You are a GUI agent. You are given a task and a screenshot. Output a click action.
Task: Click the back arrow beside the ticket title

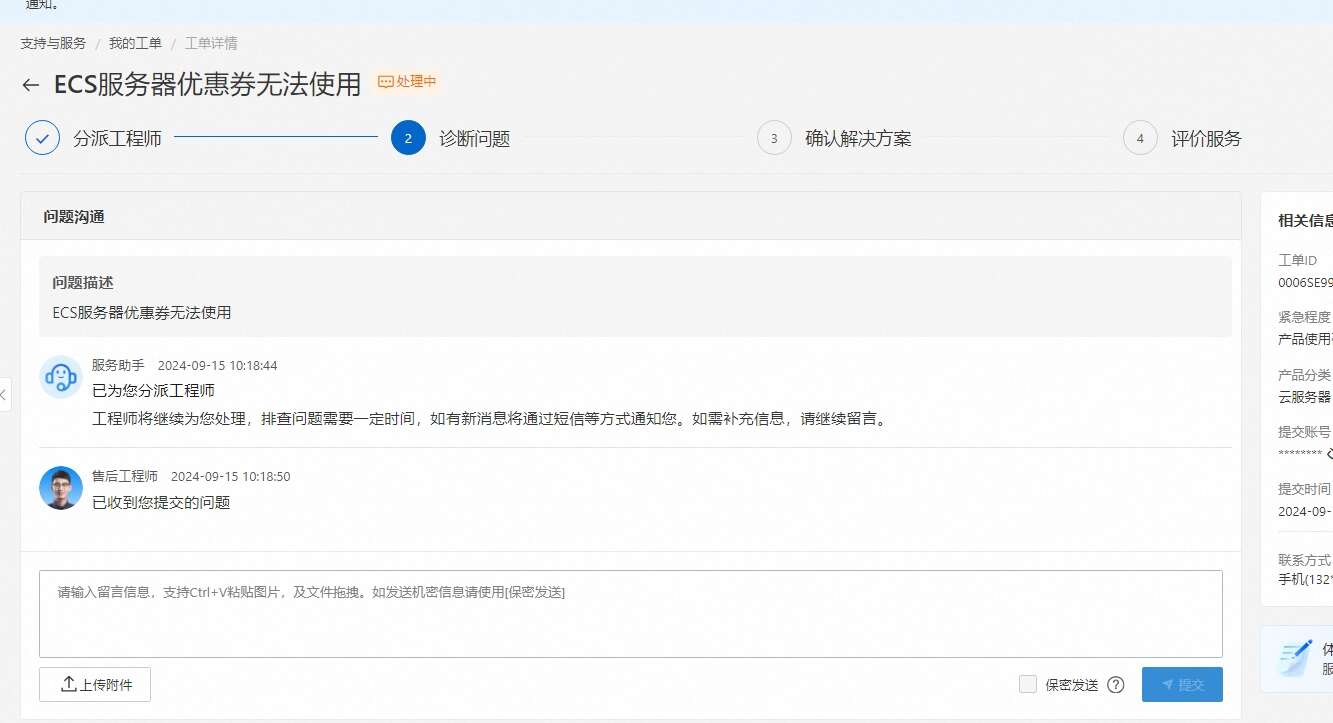point(31,86)
